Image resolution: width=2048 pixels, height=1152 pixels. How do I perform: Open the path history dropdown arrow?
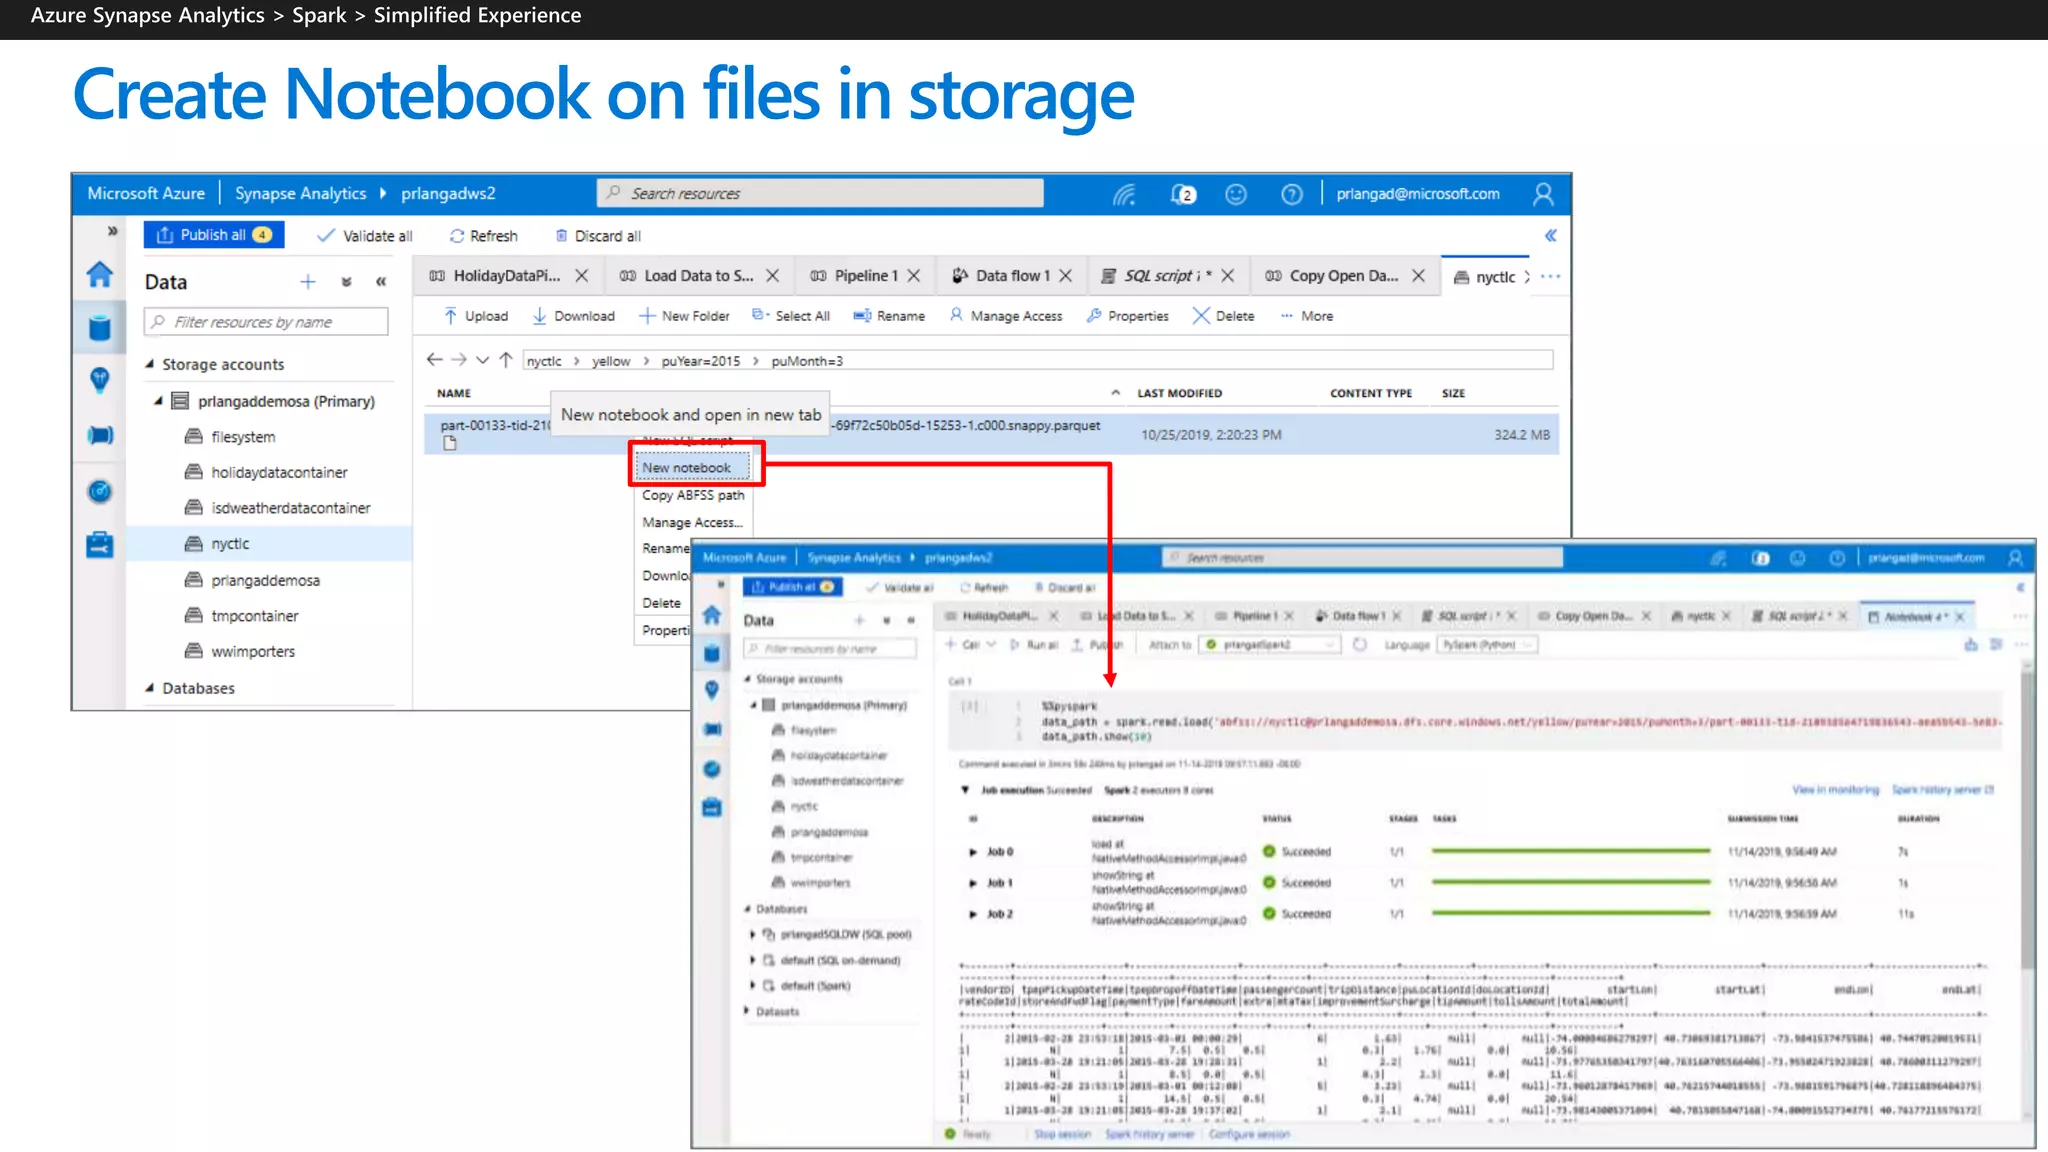483,360
